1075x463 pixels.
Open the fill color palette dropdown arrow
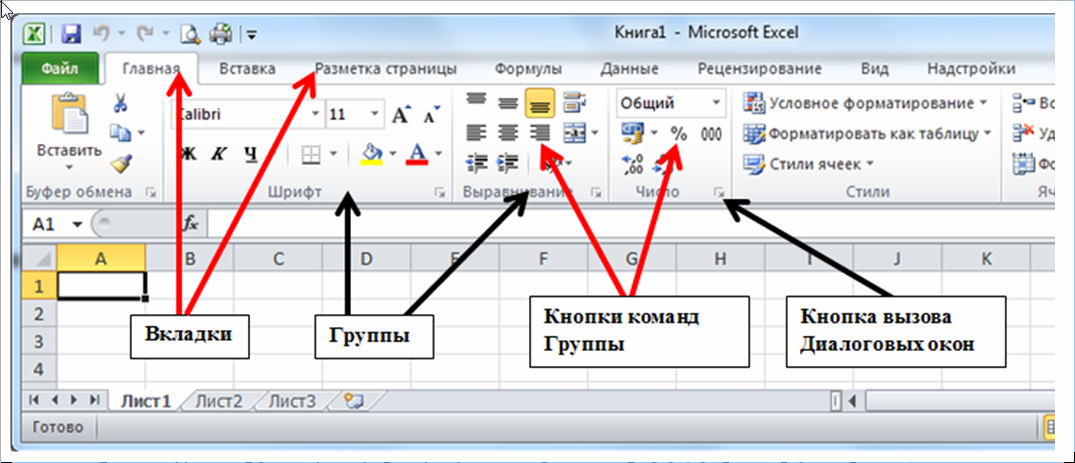[x=393, y=154]
